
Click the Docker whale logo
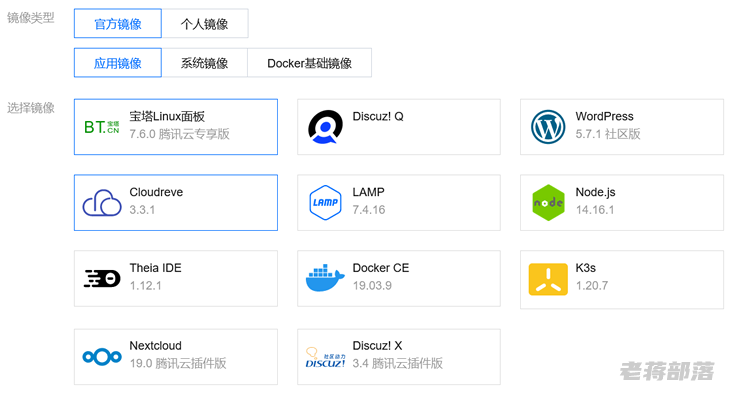(x=325, y=278)
